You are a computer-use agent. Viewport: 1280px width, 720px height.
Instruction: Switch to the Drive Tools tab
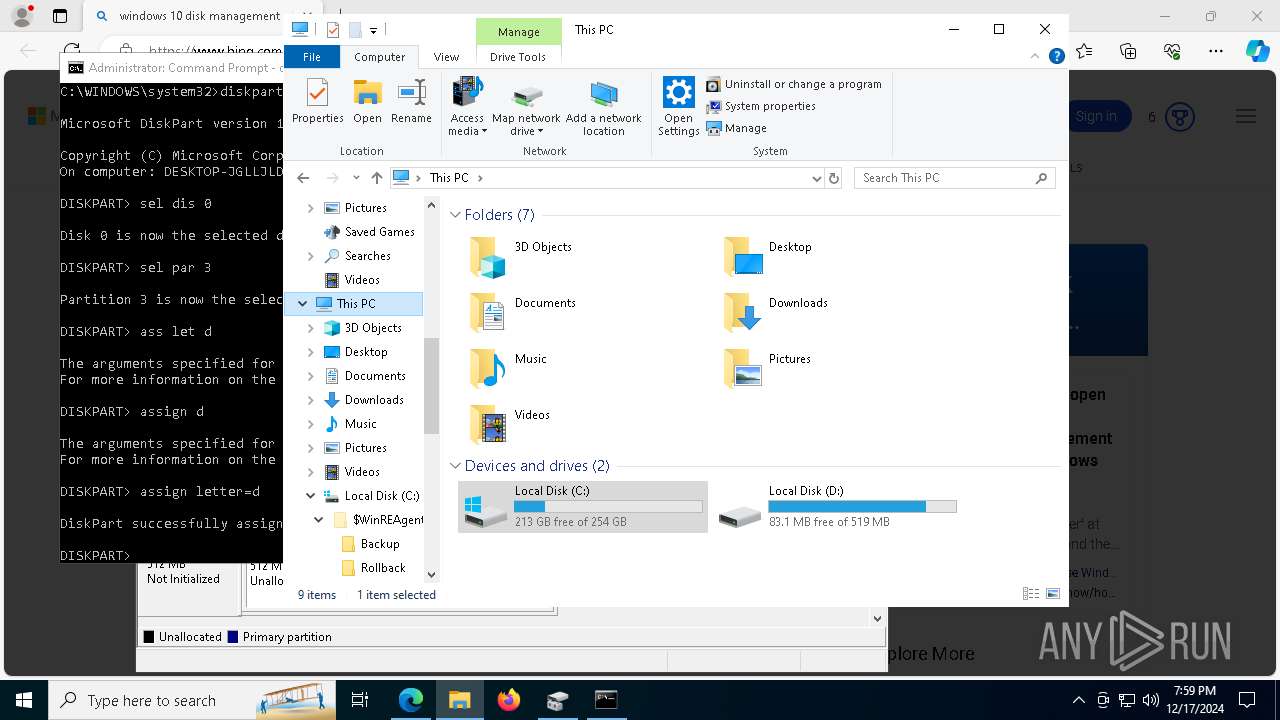coord(518,57)
